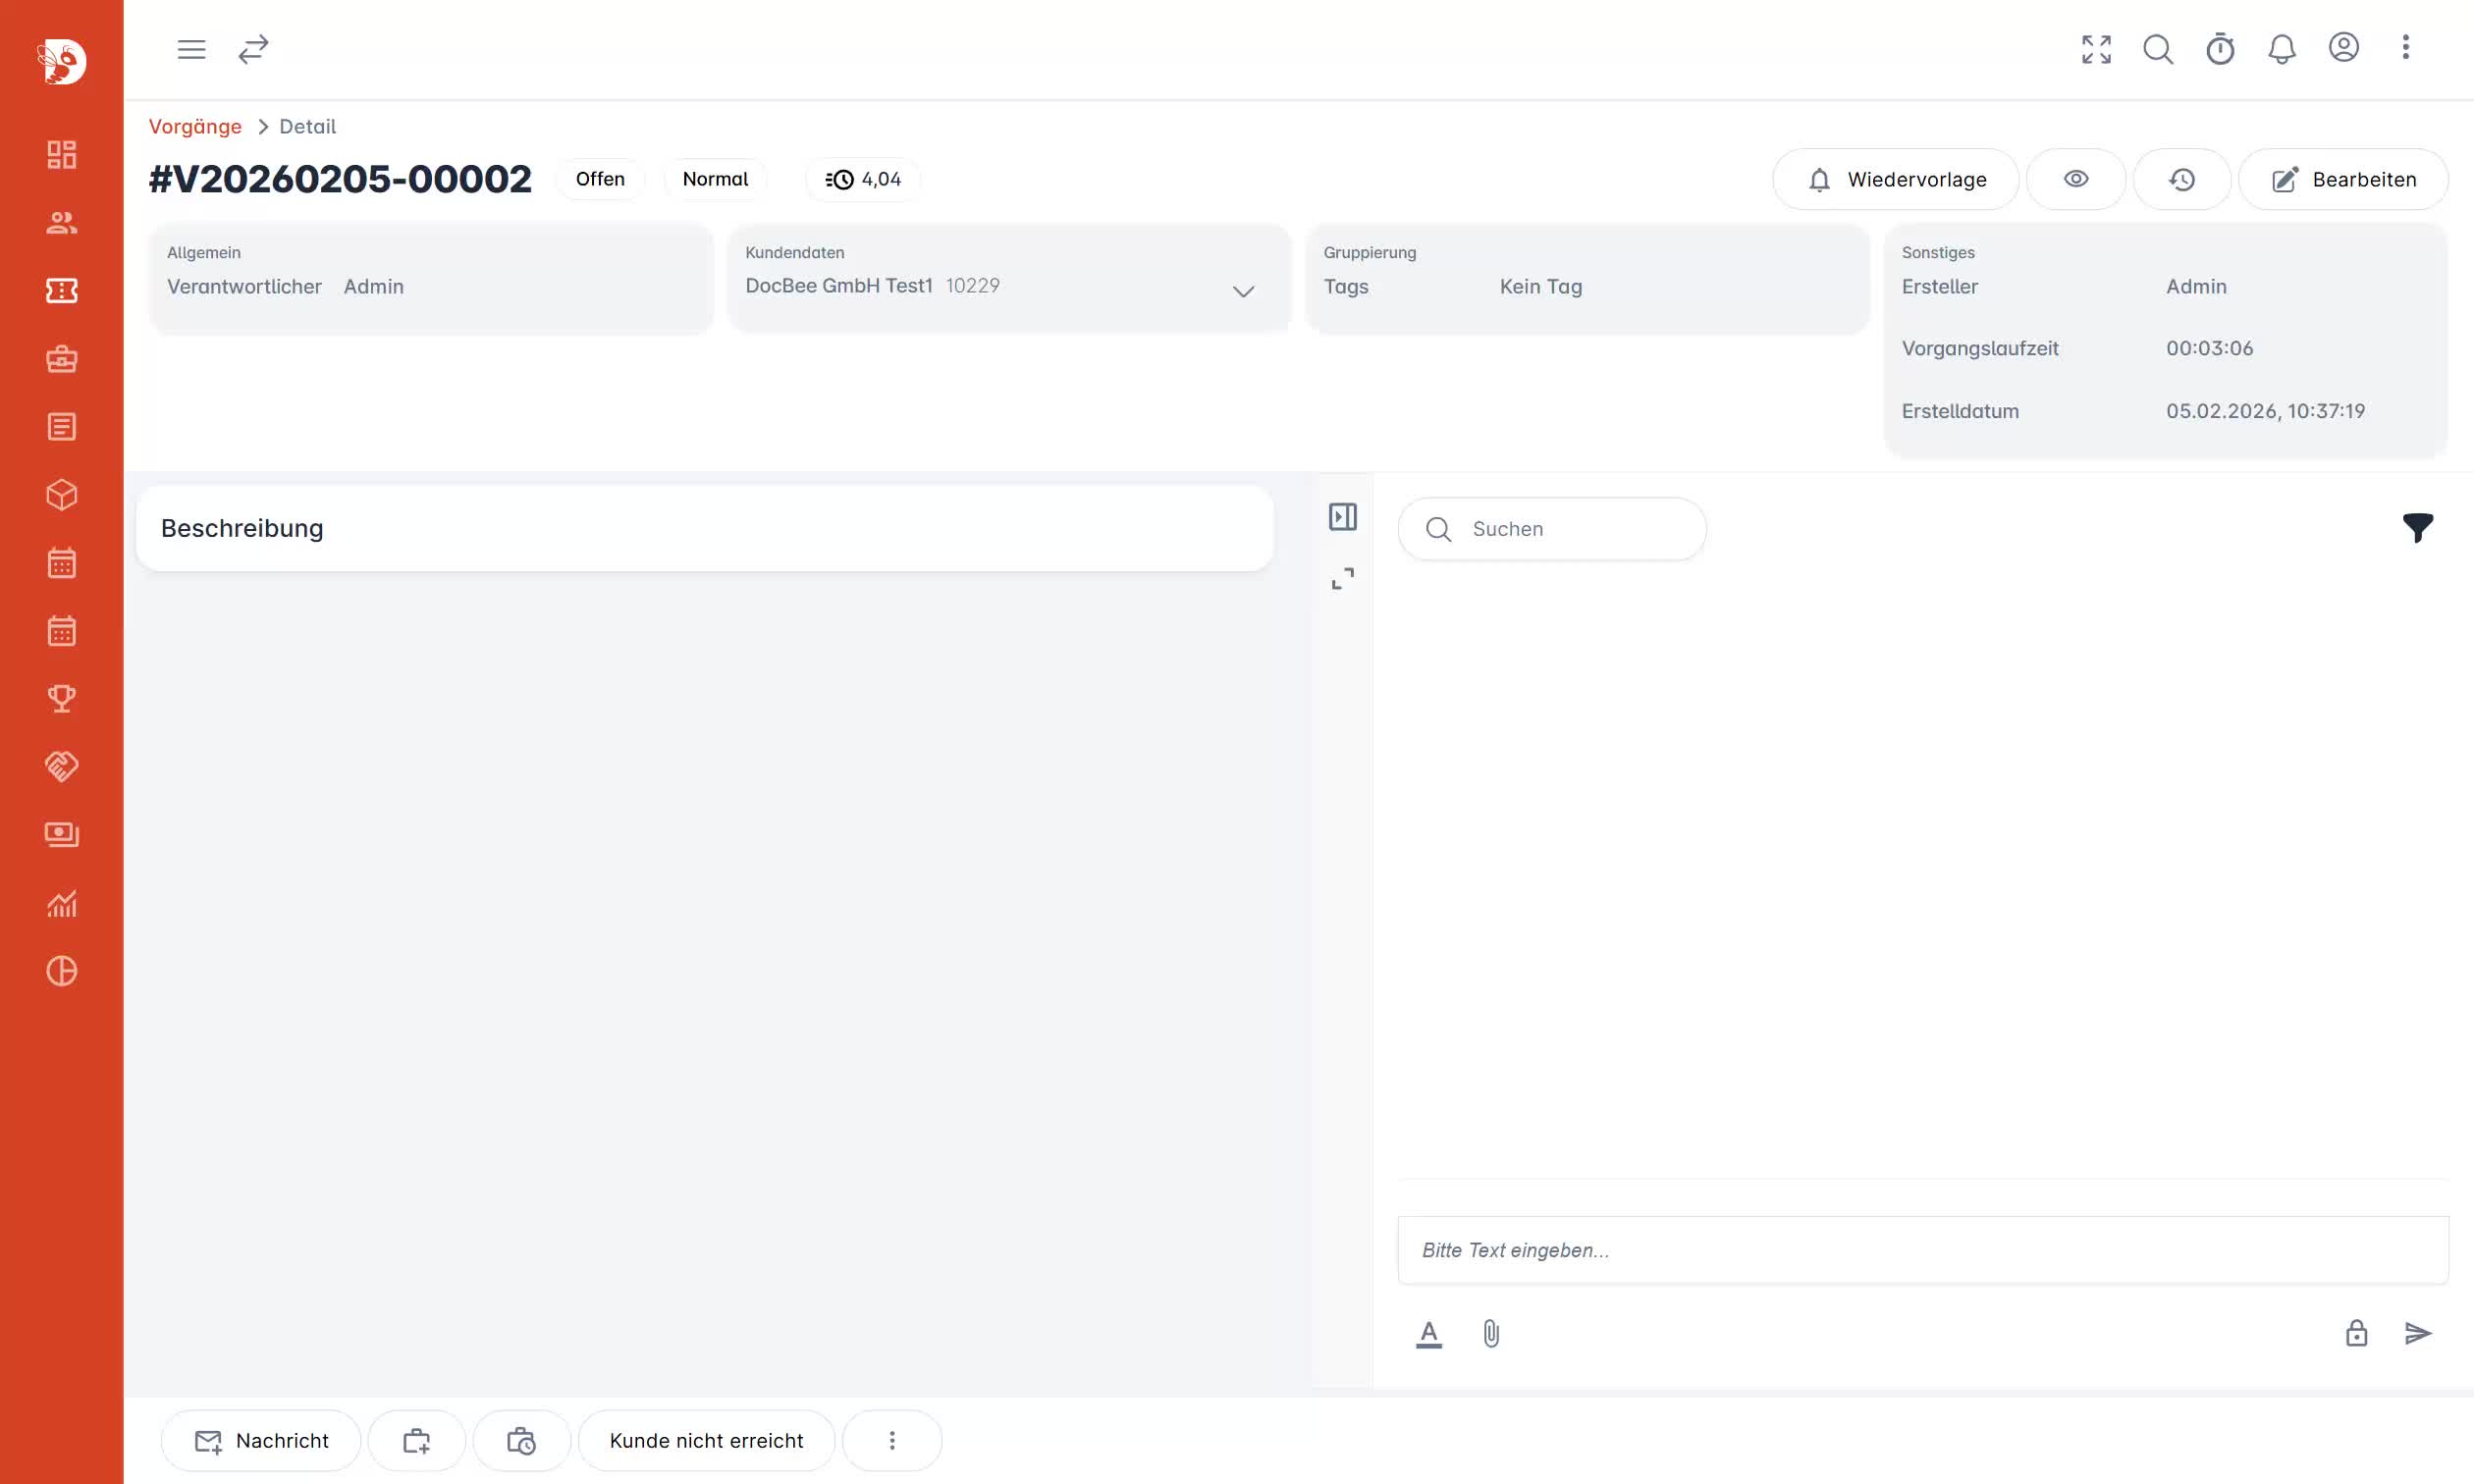This screenshot has width=2474, height=1484.
Task: Expand the description panel with corner arrows
Action: [1342, 579]
